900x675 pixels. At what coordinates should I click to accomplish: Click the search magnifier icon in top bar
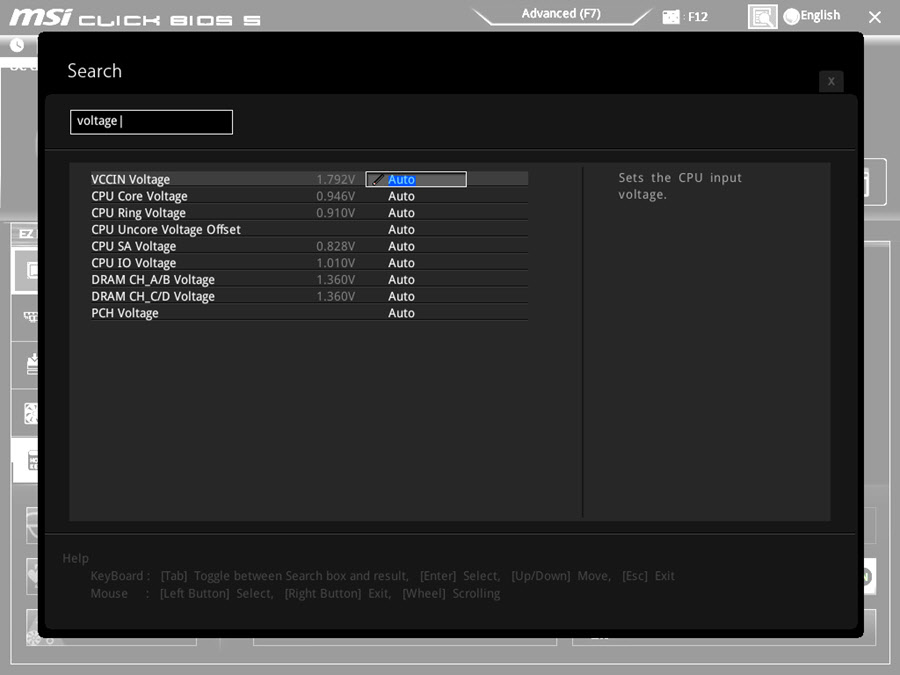(x=762, y=16)
